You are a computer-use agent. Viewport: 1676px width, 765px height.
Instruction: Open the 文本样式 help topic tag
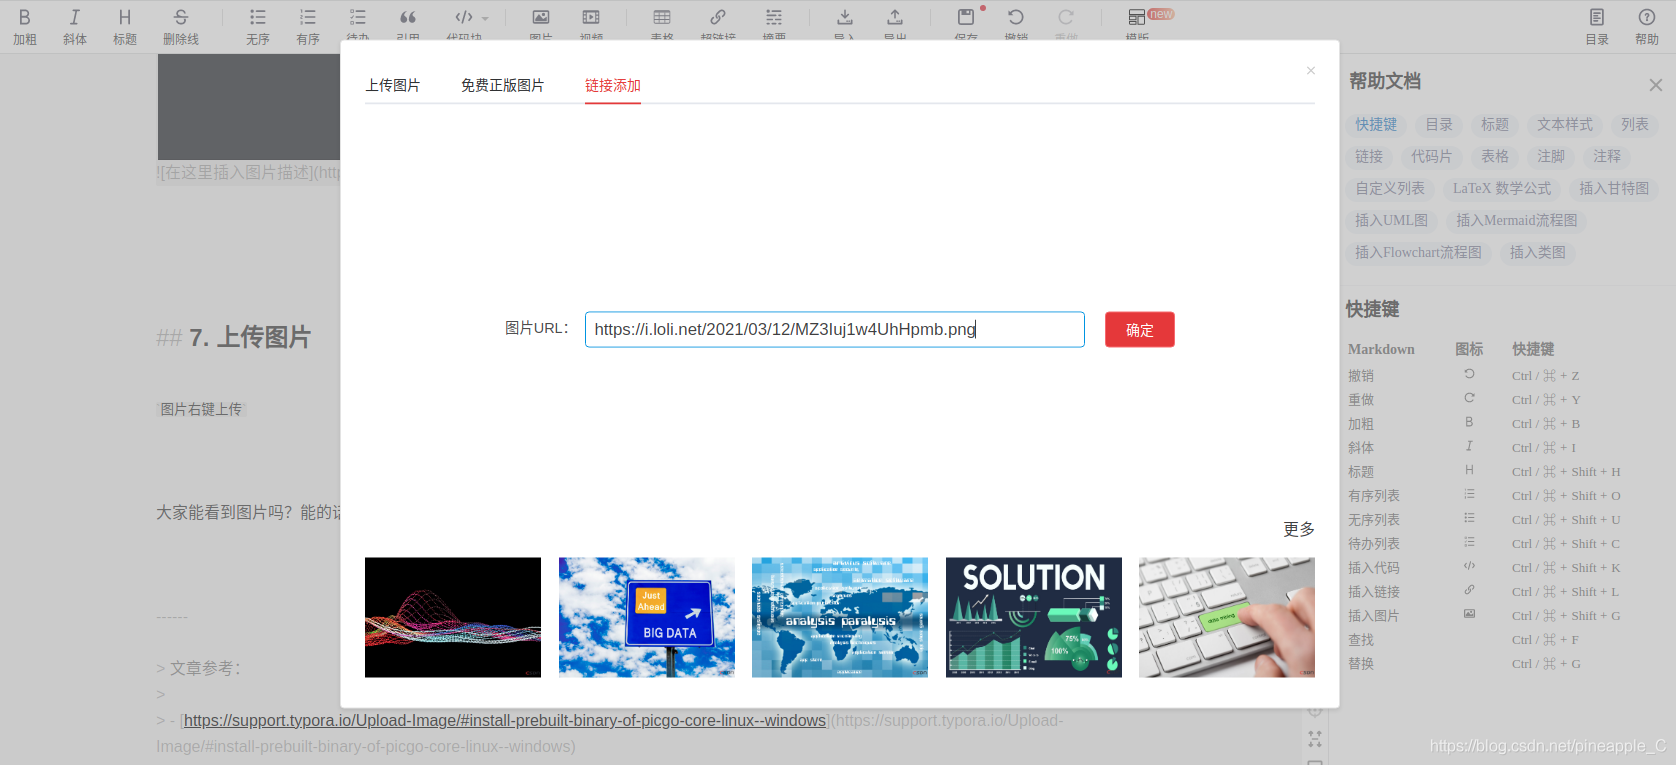pyautogui.click(x=1565, y=125)
